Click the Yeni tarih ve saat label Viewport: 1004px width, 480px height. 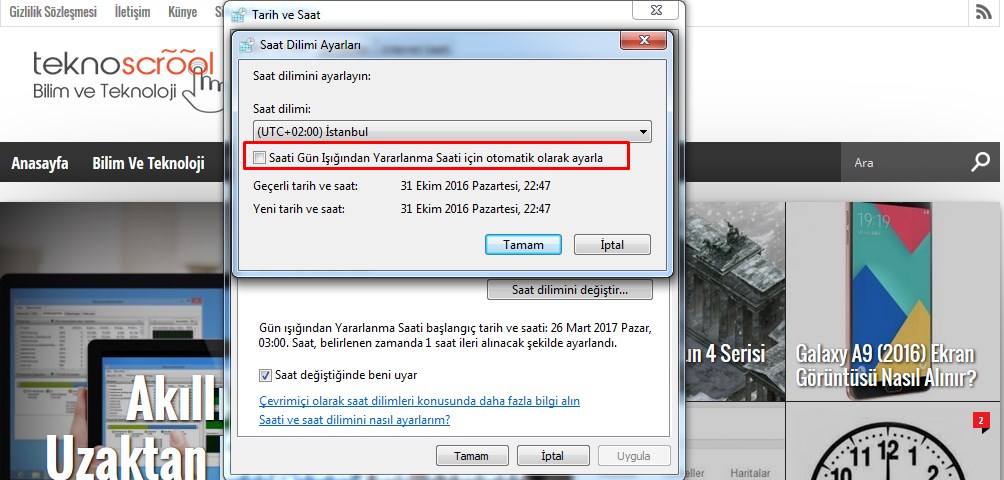(299, 208)
